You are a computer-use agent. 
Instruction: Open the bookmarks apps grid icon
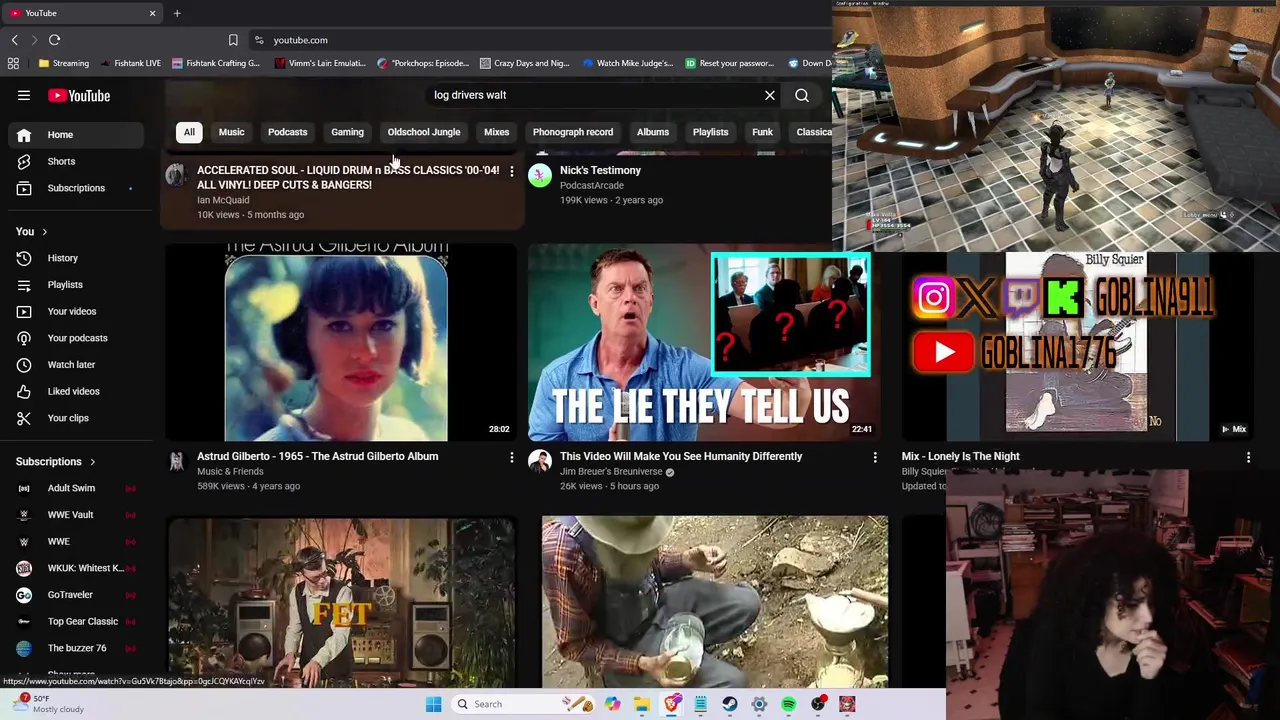13,63
